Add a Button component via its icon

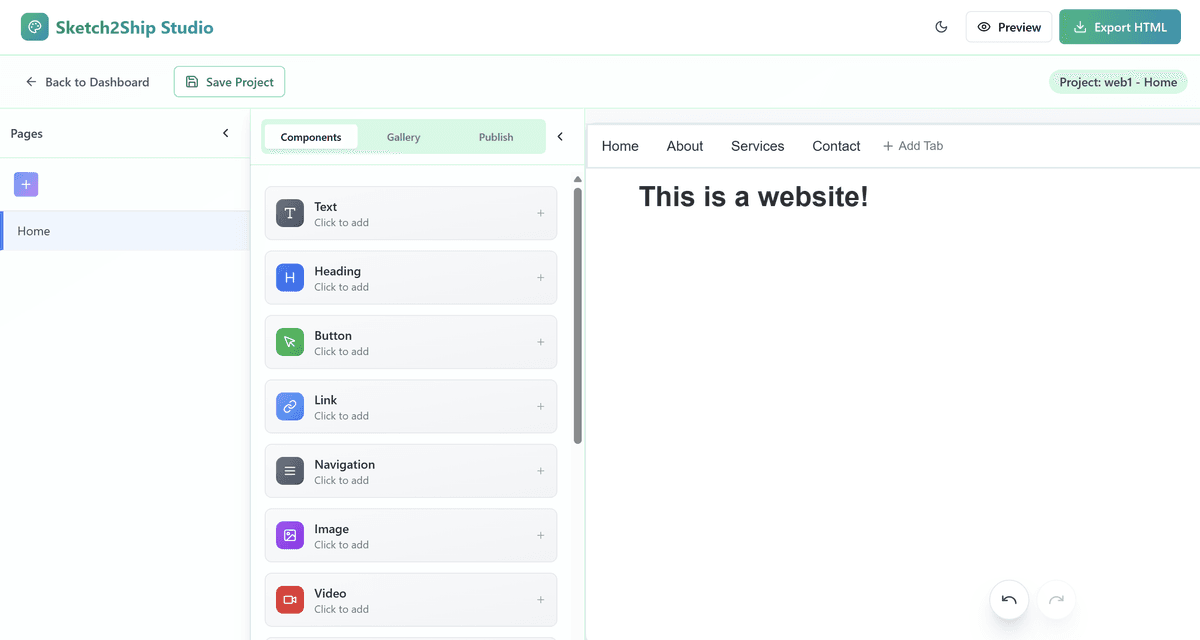click(290, 342)
